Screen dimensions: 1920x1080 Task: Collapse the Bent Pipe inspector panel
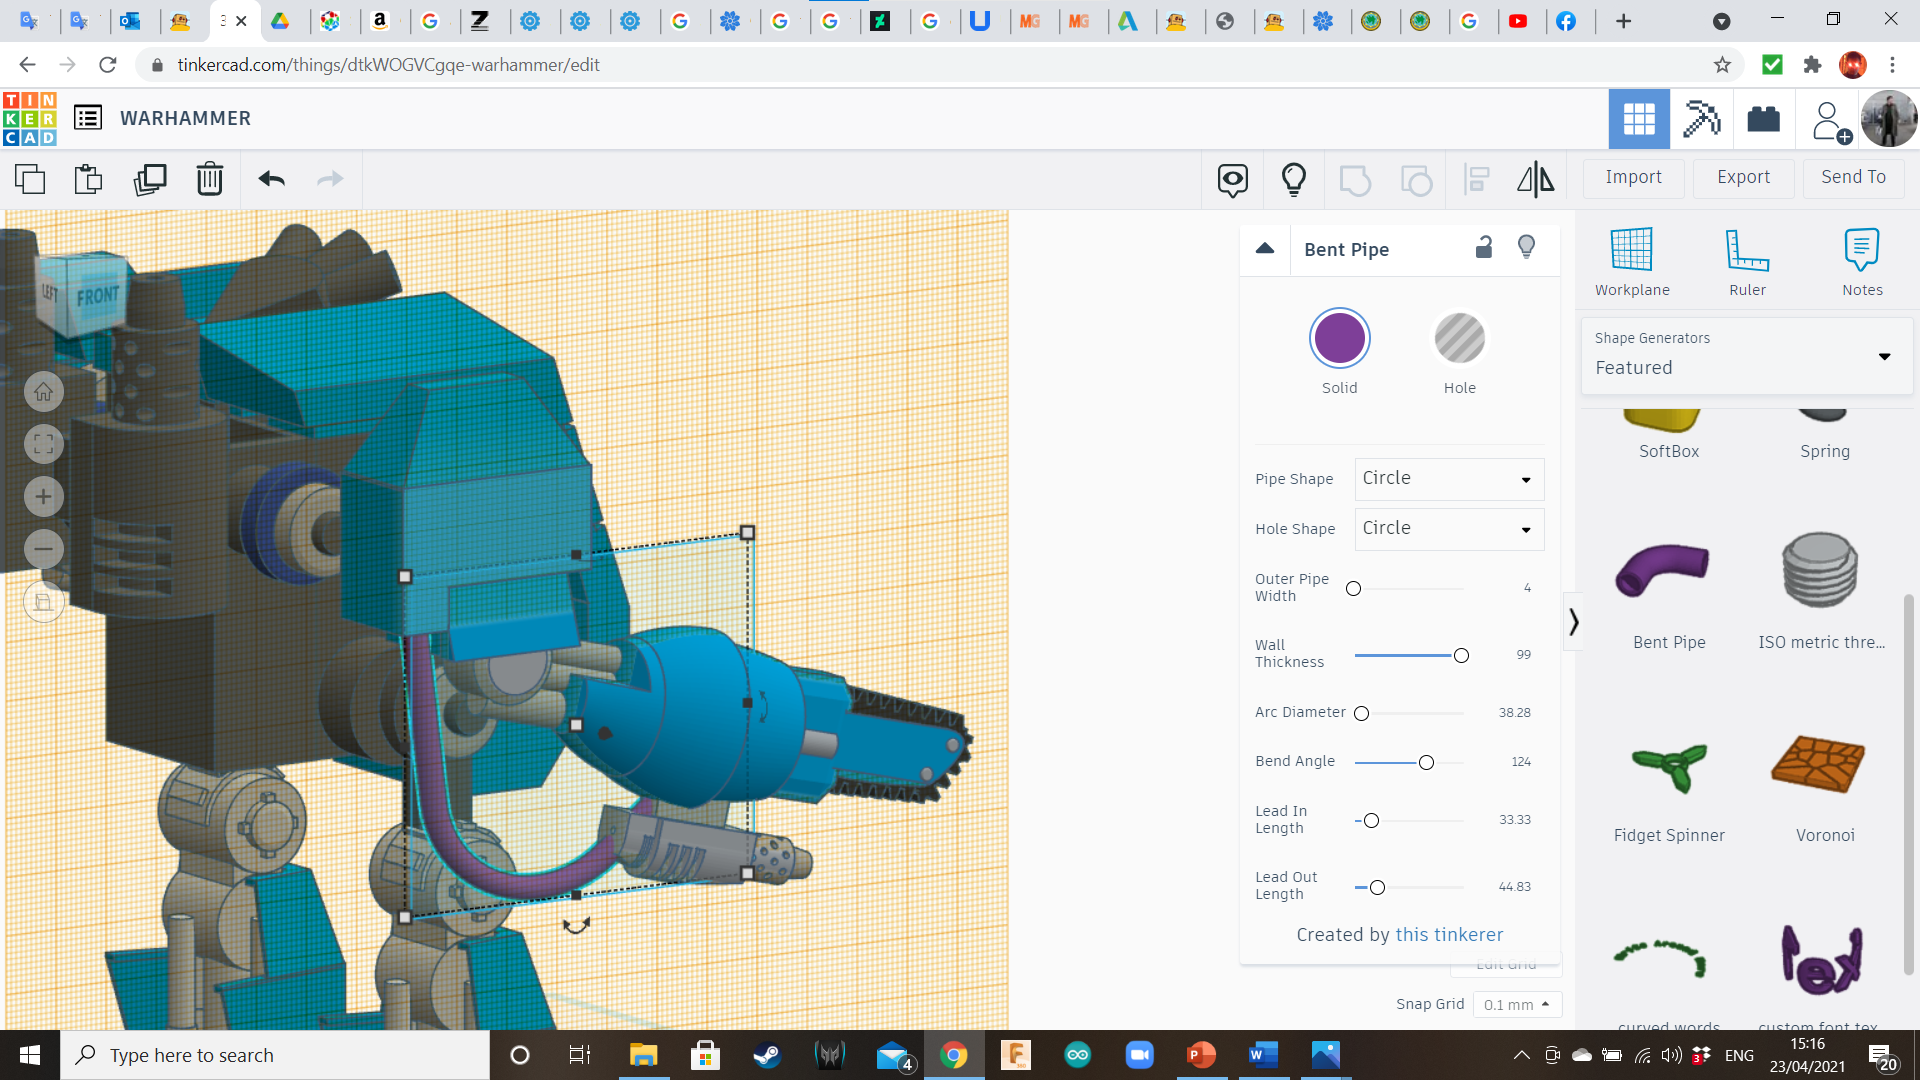tap(1265, 249)
